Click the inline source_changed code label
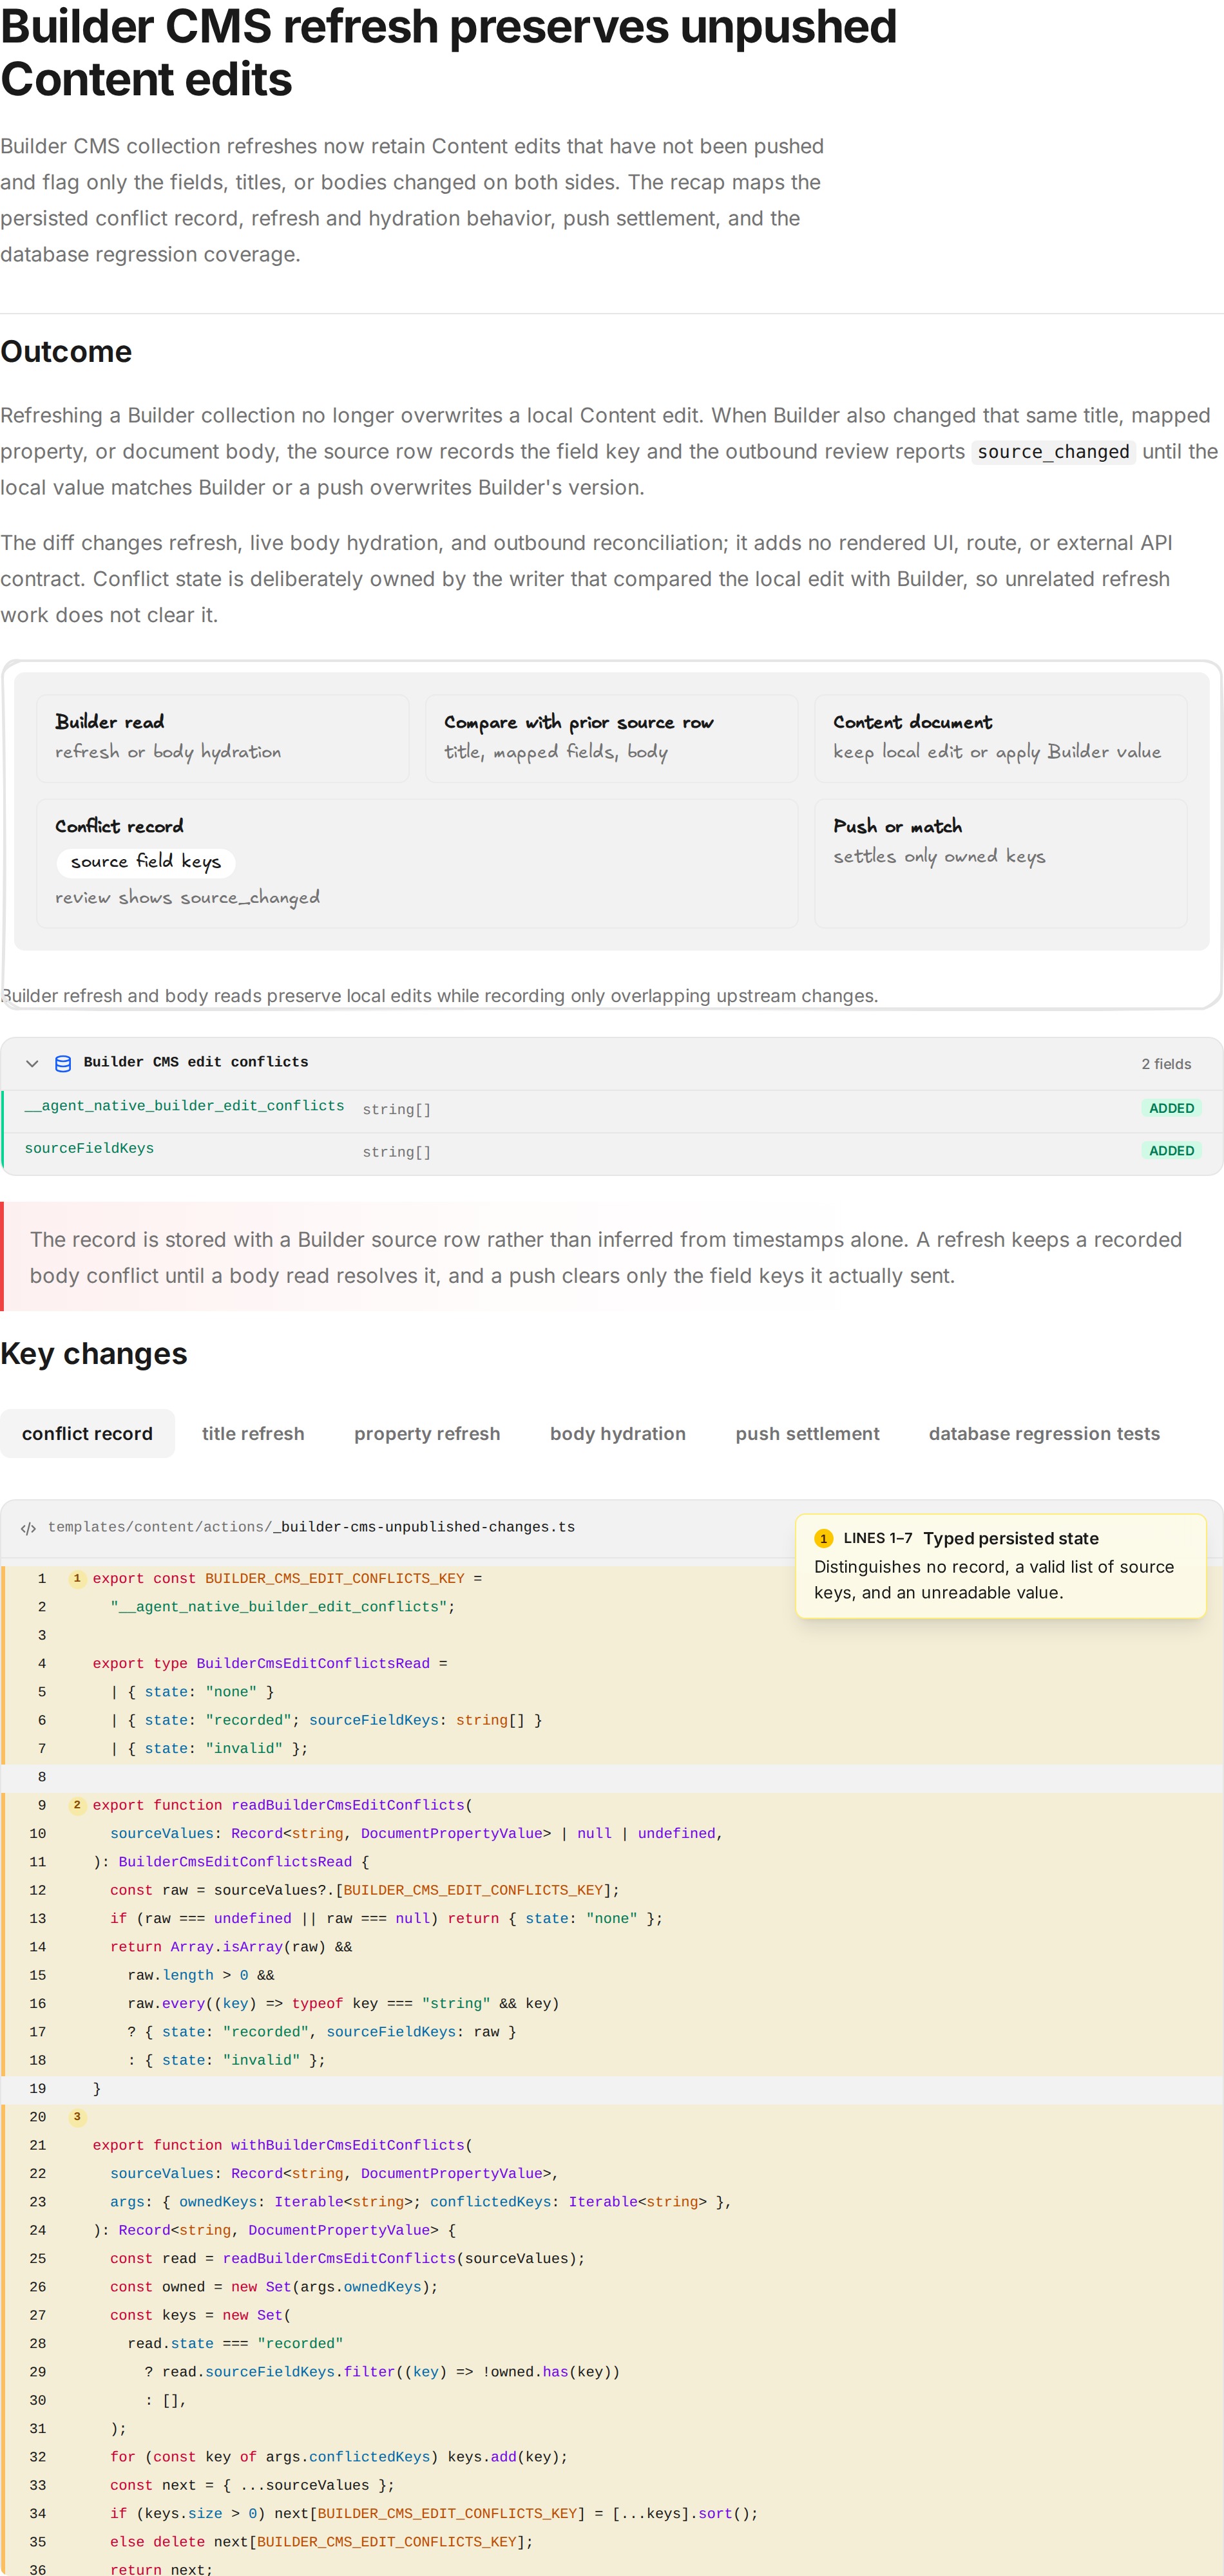 coord(1053,452)
